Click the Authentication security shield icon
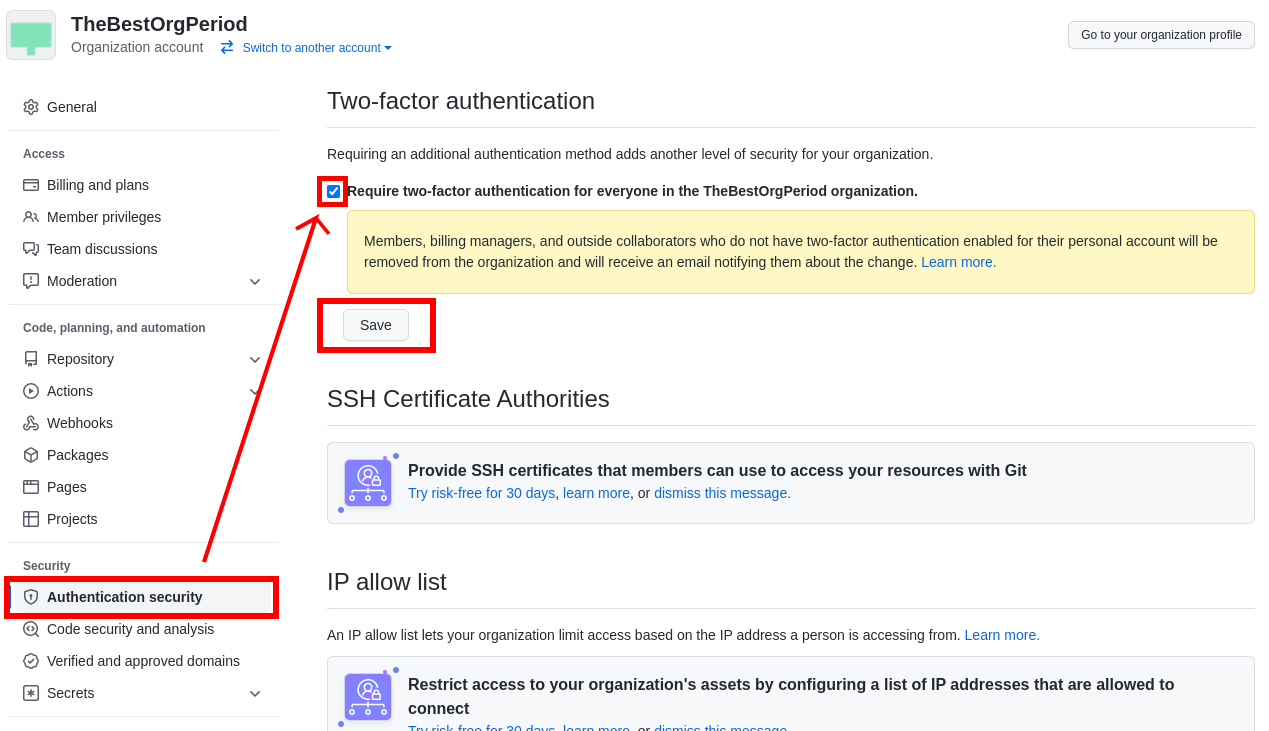Image resolution: width=1269 pixels, height=731 pixels. (31, 597)
